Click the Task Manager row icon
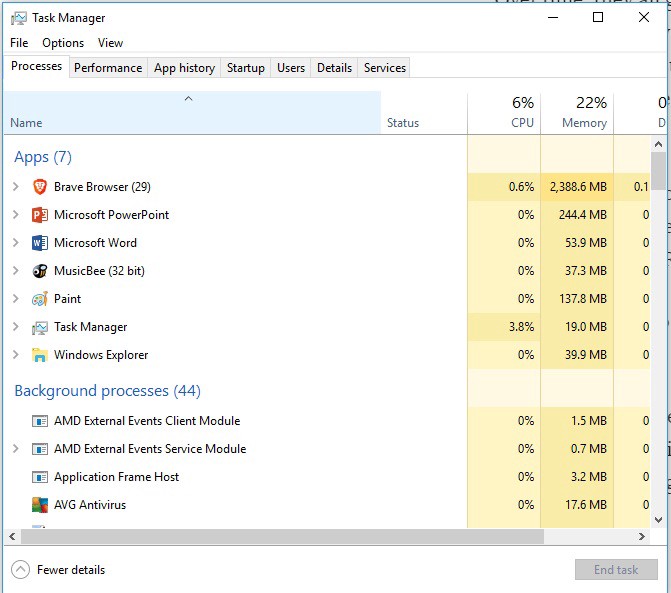The height and width of the screenshot is (593, 671). 40,327
